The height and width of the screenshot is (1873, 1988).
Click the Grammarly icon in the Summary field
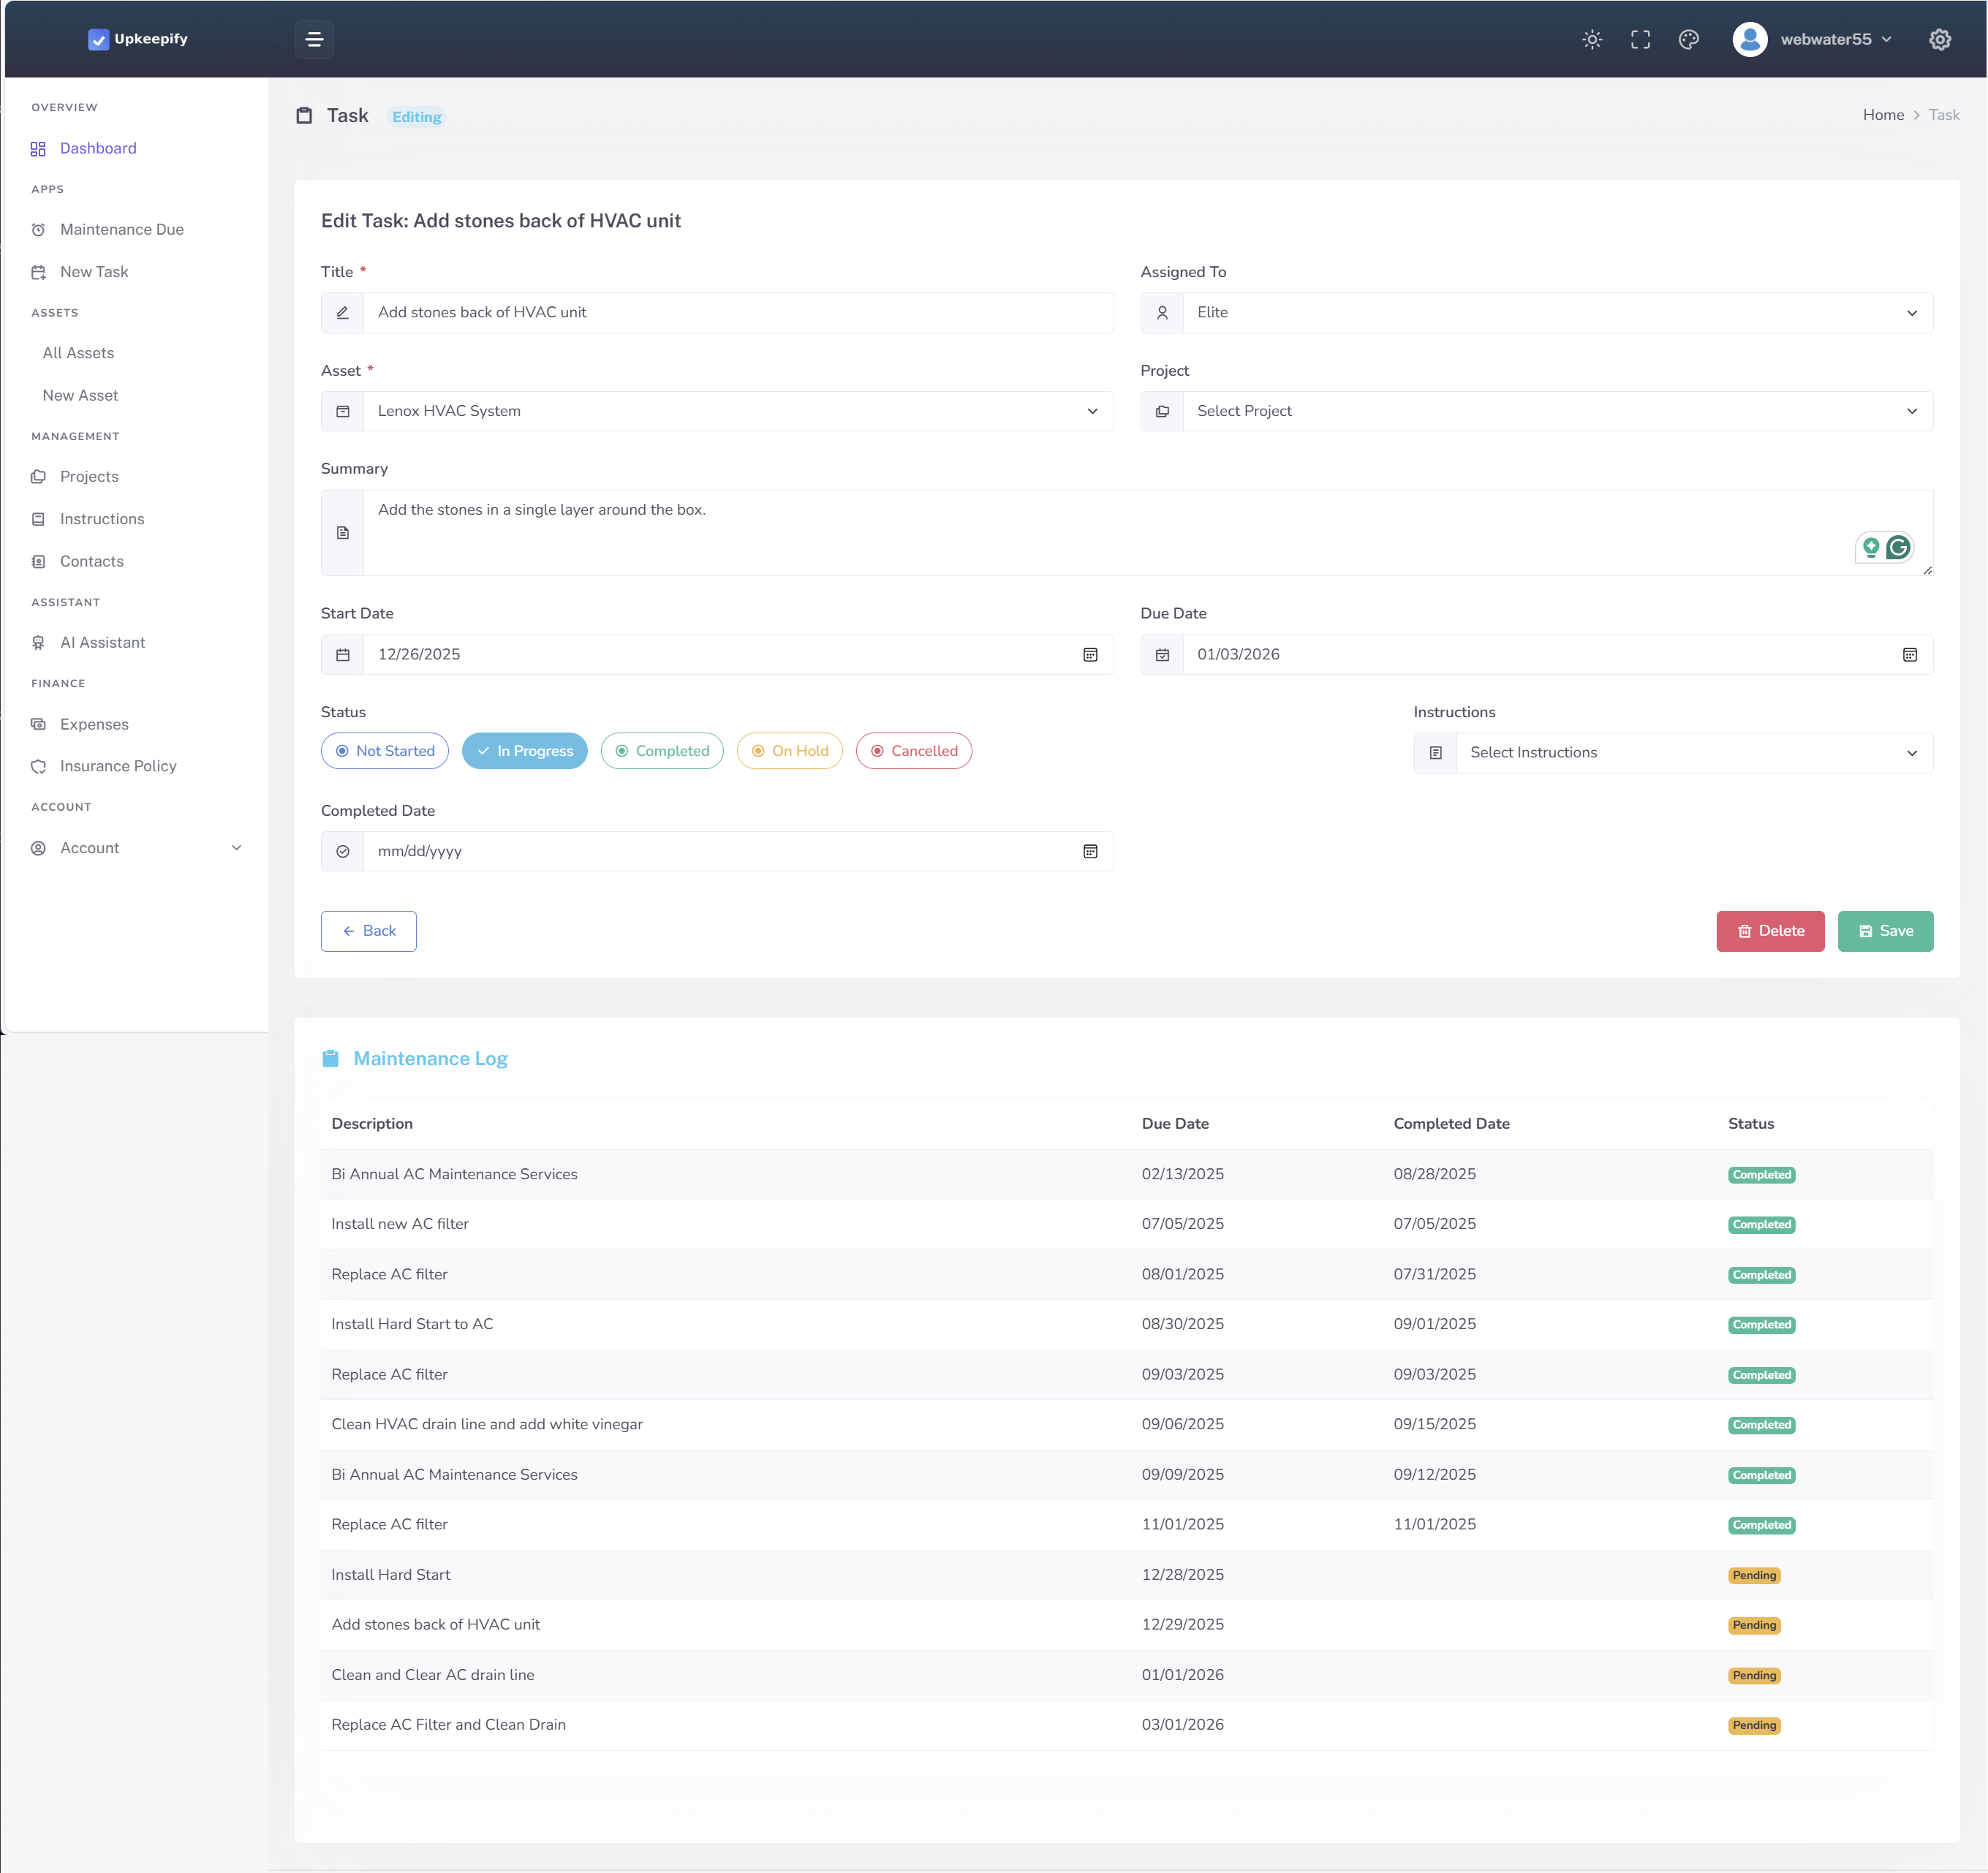pos(1897,547)
